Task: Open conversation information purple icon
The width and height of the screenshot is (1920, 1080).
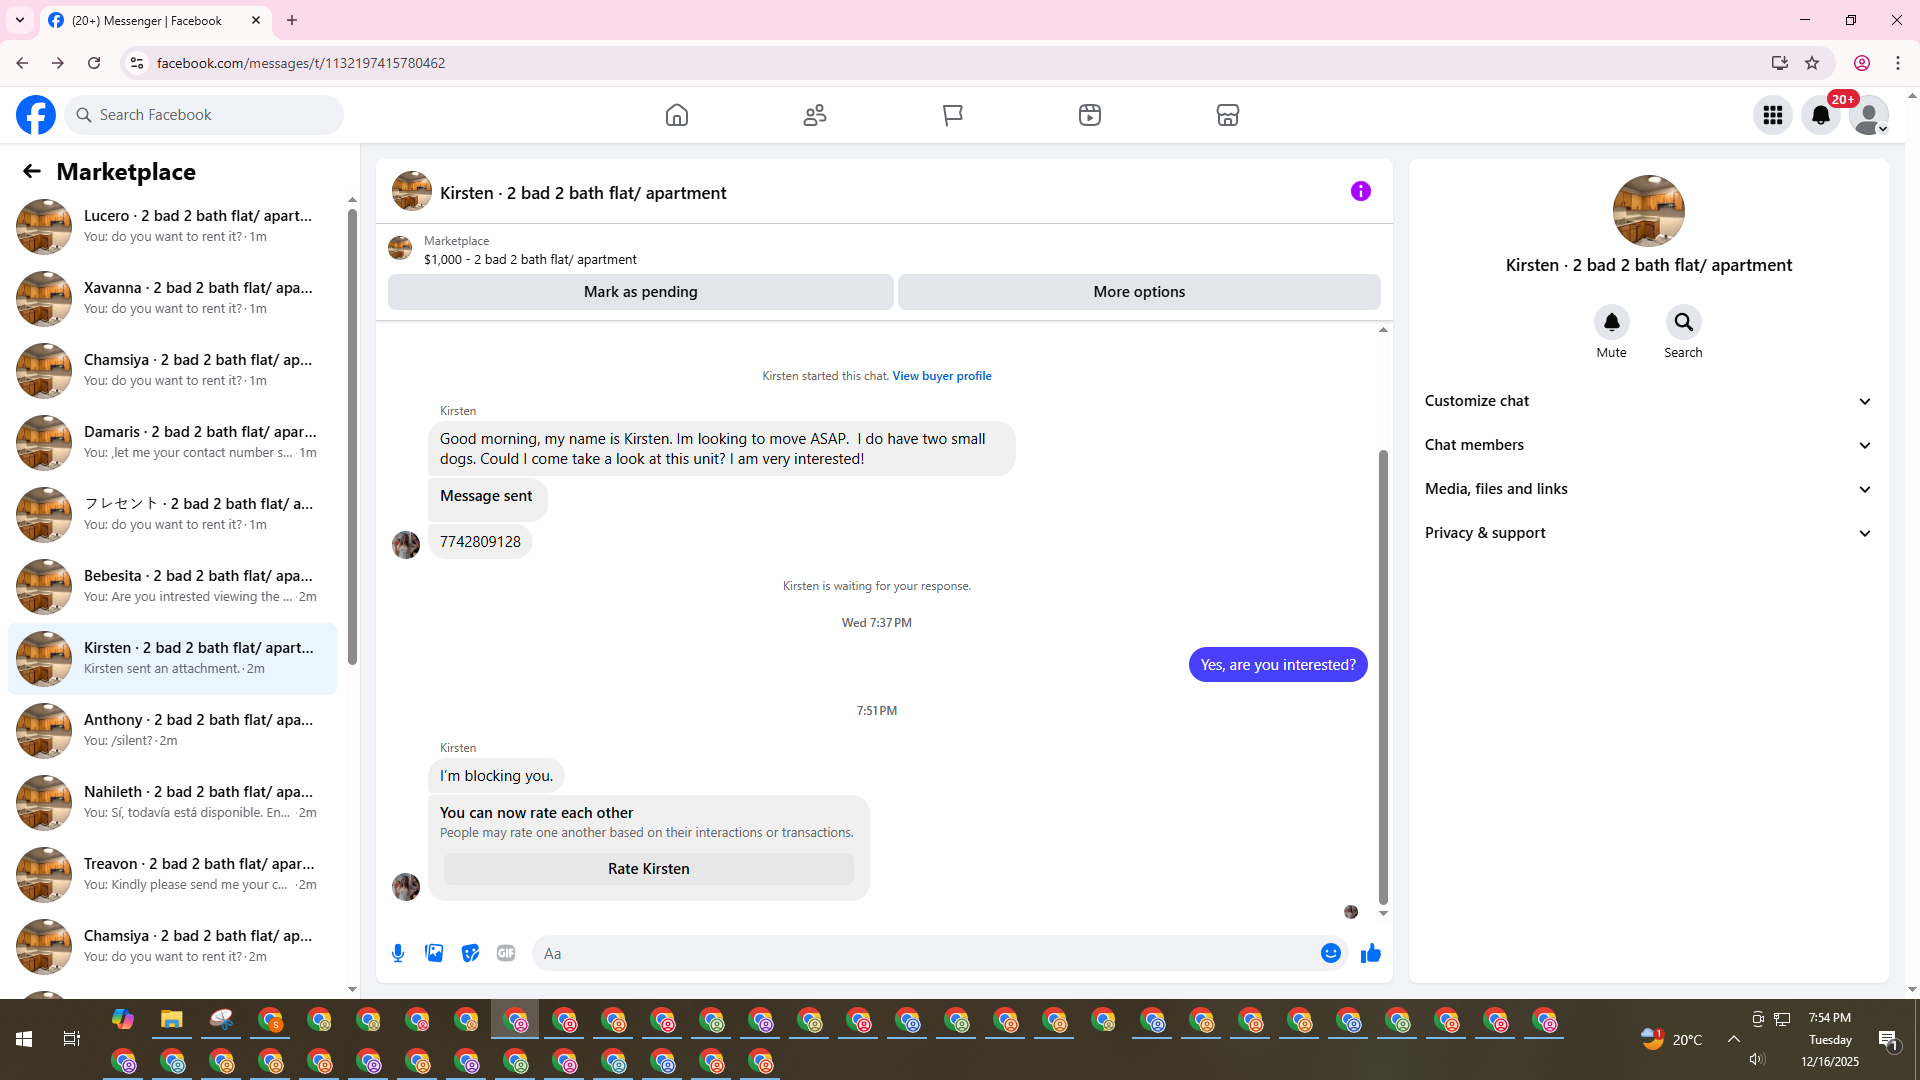Action: (1361, 191)
